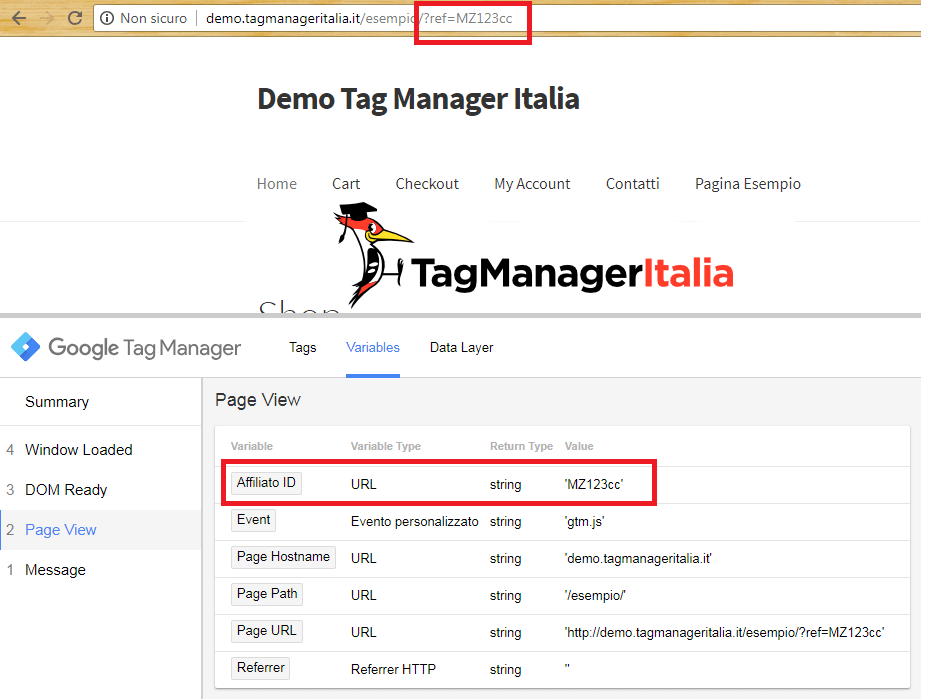Select the DOM Ready event
The image size is (930, 700).
66,490
